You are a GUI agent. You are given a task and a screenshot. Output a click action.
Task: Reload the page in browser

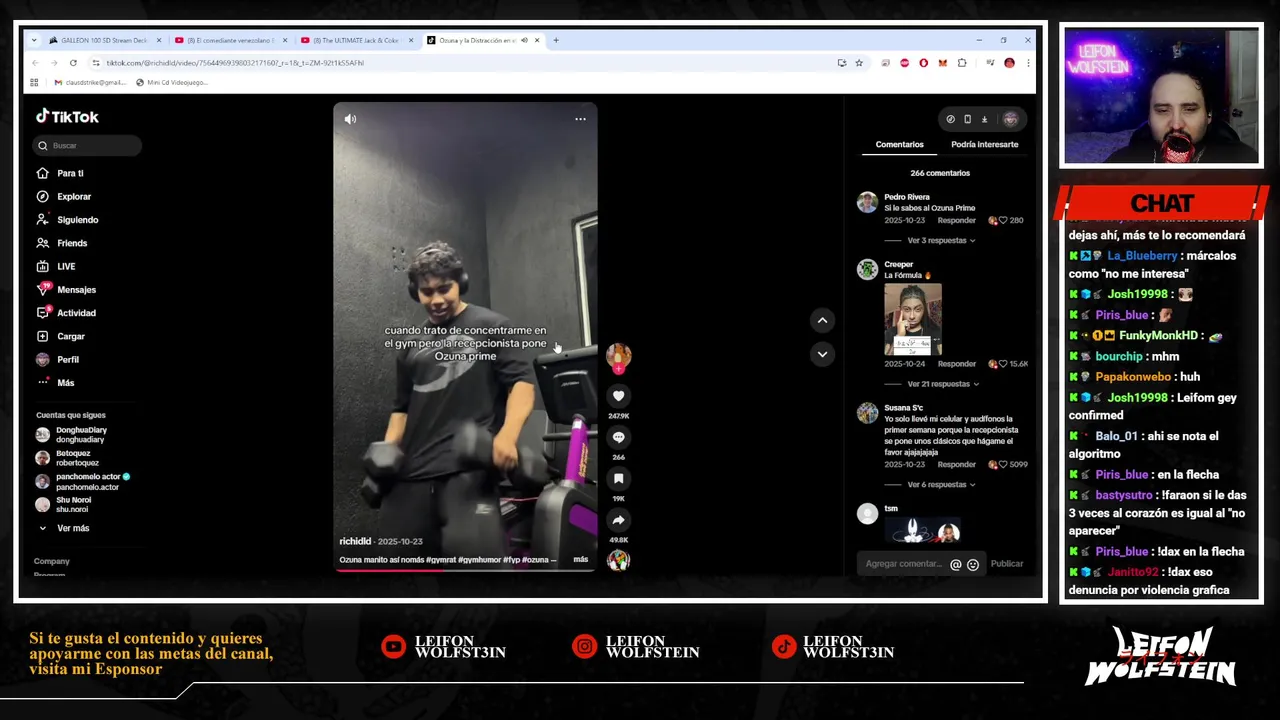(73, 63)
